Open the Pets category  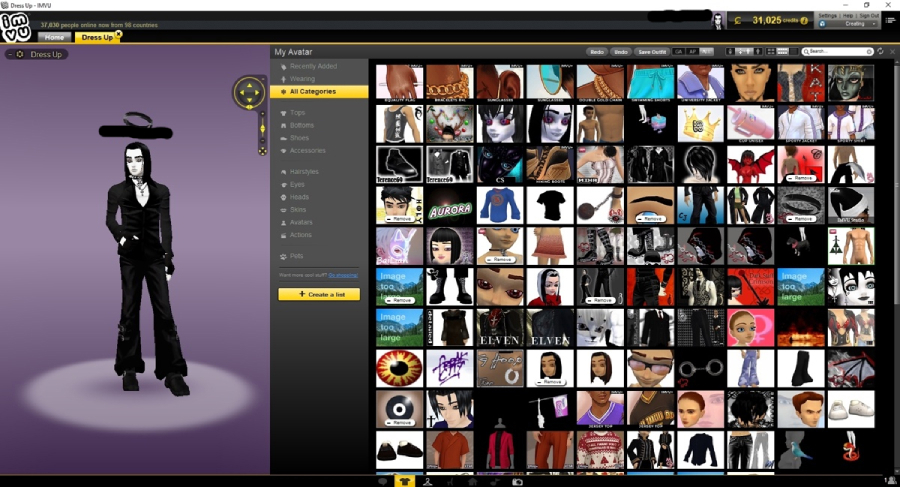[x=296, y=256]
